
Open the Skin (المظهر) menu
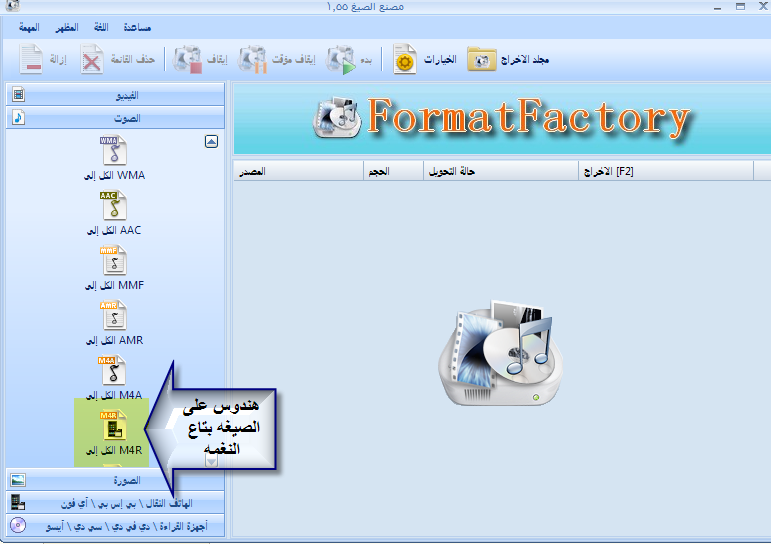pos(66,28)
